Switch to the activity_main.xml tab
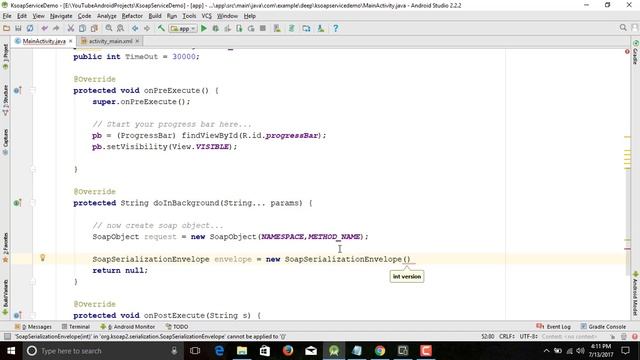 (x=110, y=41)
